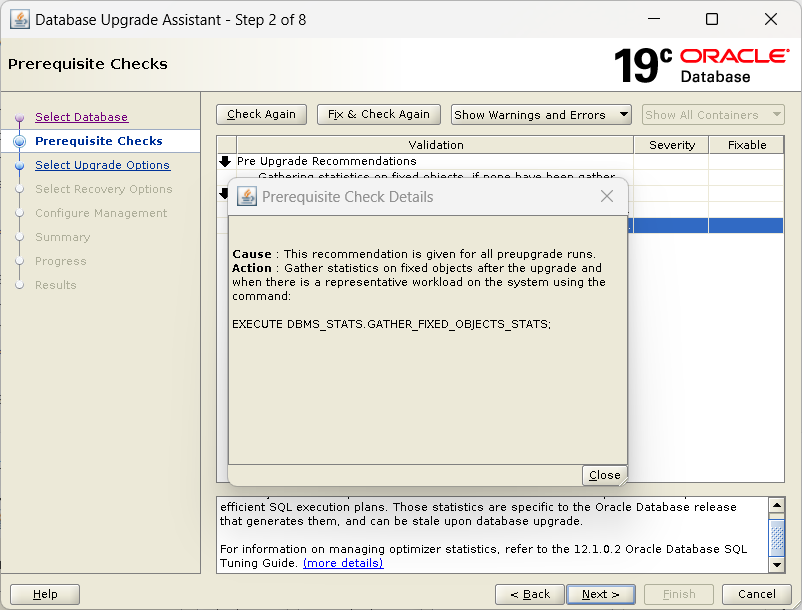Open the Show All Containers dropdown

(712, 115)
